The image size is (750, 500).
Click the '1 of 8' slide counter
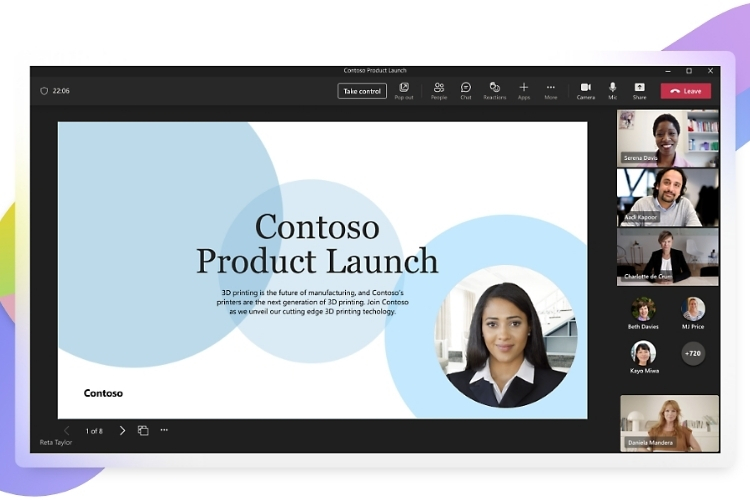point(94,431)
